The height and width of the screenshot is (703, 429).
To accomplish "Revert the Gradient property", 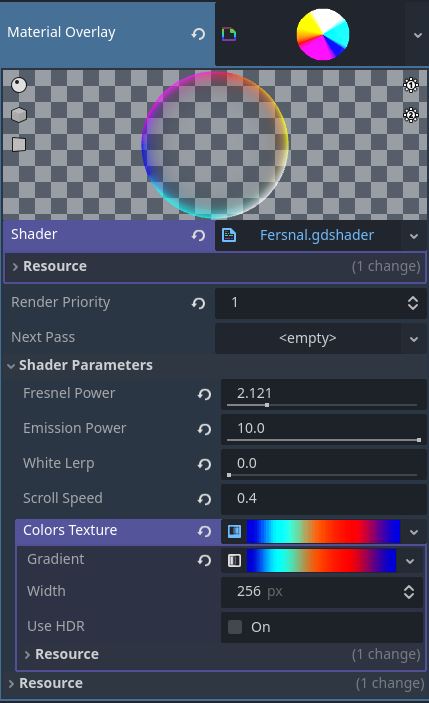I will (x=204, y=560).
